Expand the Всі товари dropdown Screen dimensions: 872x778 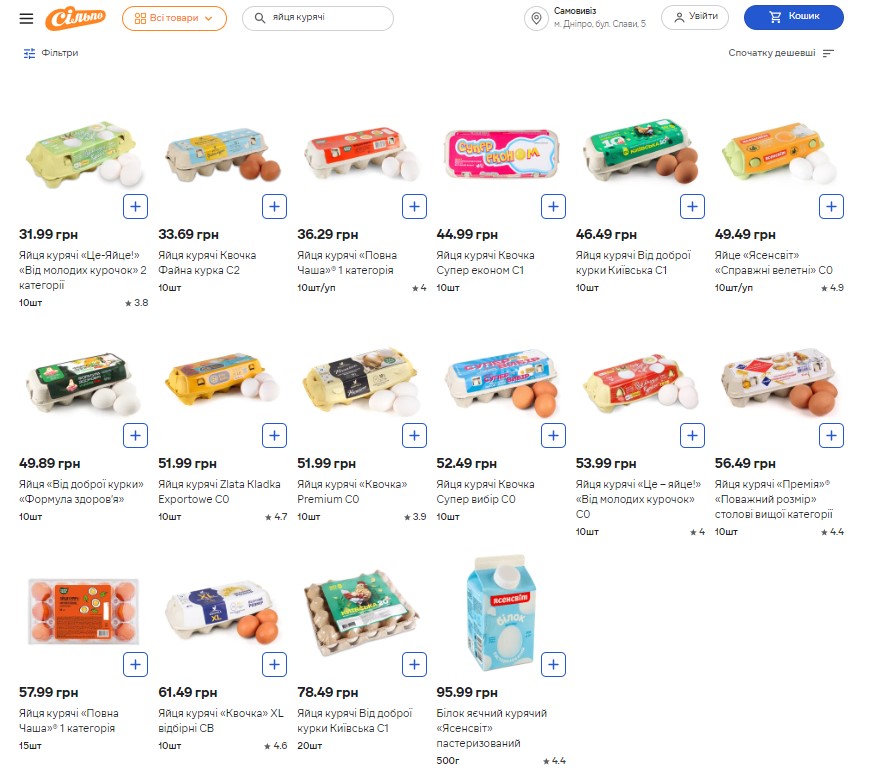(174, 18)
